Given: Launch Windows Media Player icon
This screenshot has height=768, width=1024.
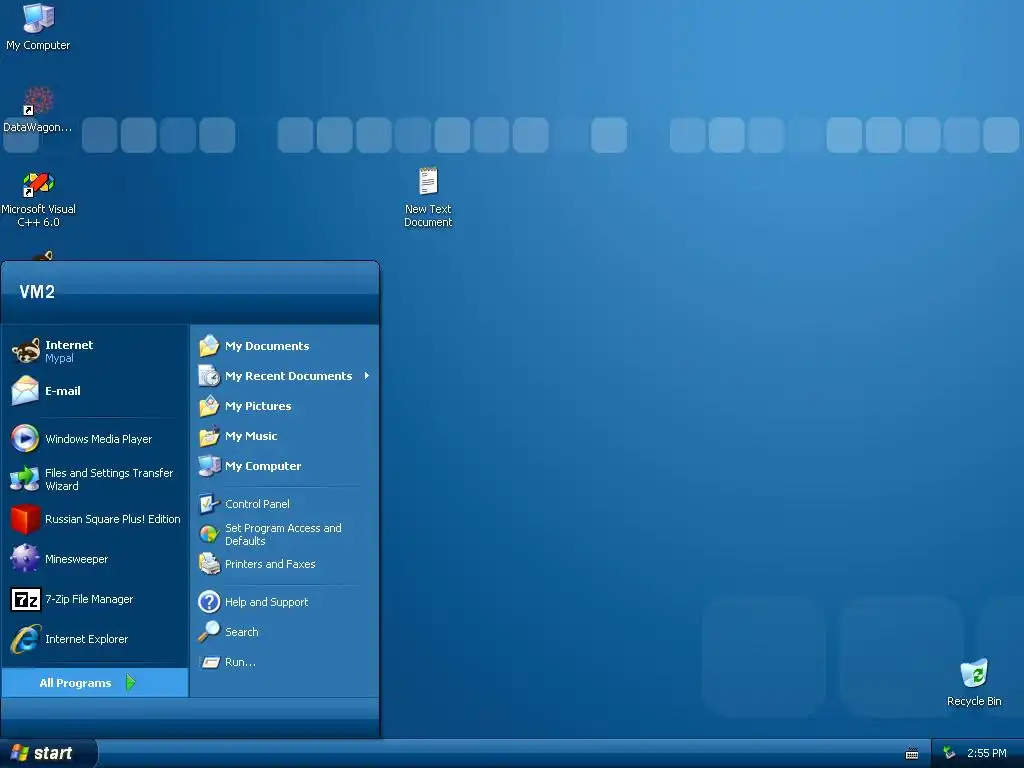Looking at the screenshot, I should point(25,438).
